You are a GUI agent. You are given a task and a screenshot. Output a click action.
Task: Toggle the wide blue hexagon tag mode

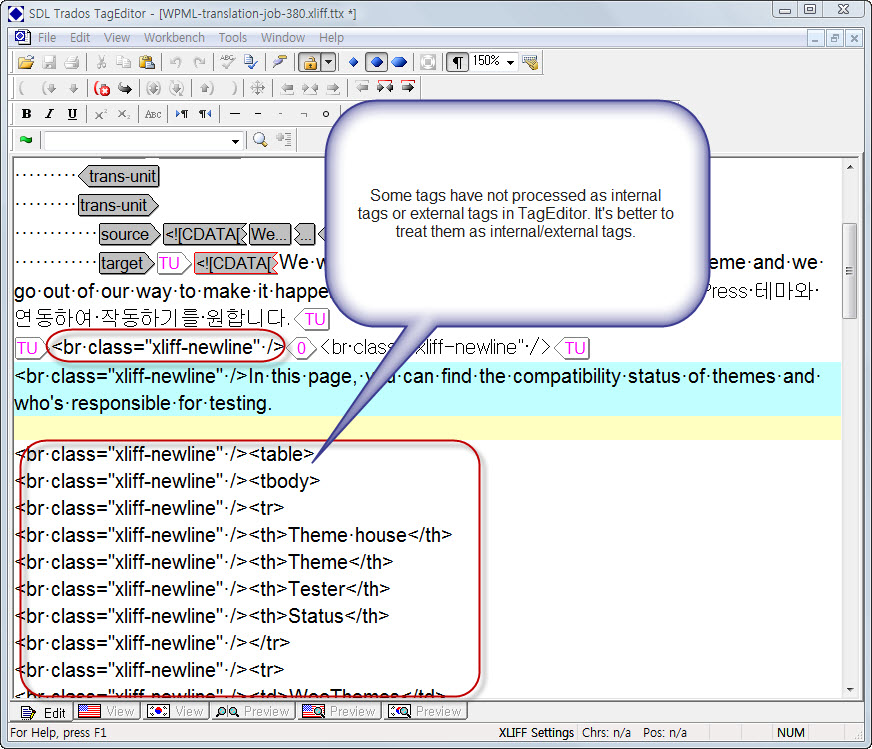(399, 62)
